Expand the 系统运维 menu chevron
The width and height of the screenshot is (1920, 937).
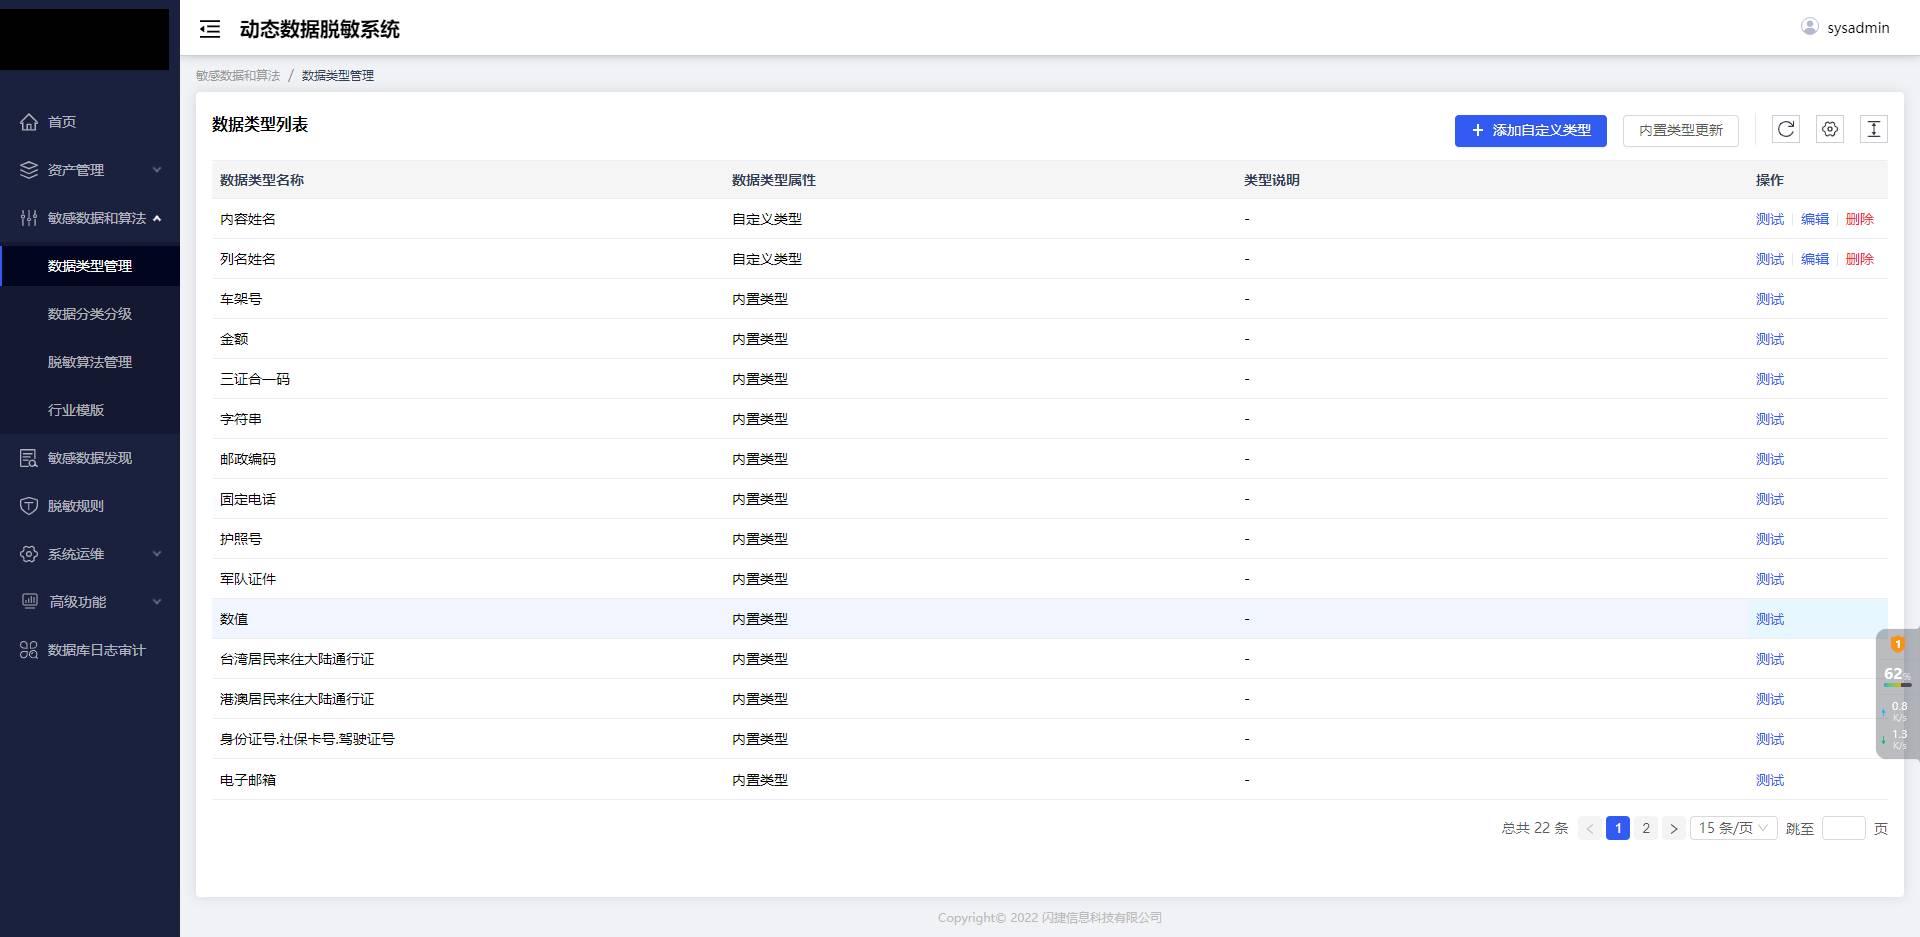[157, 554]
